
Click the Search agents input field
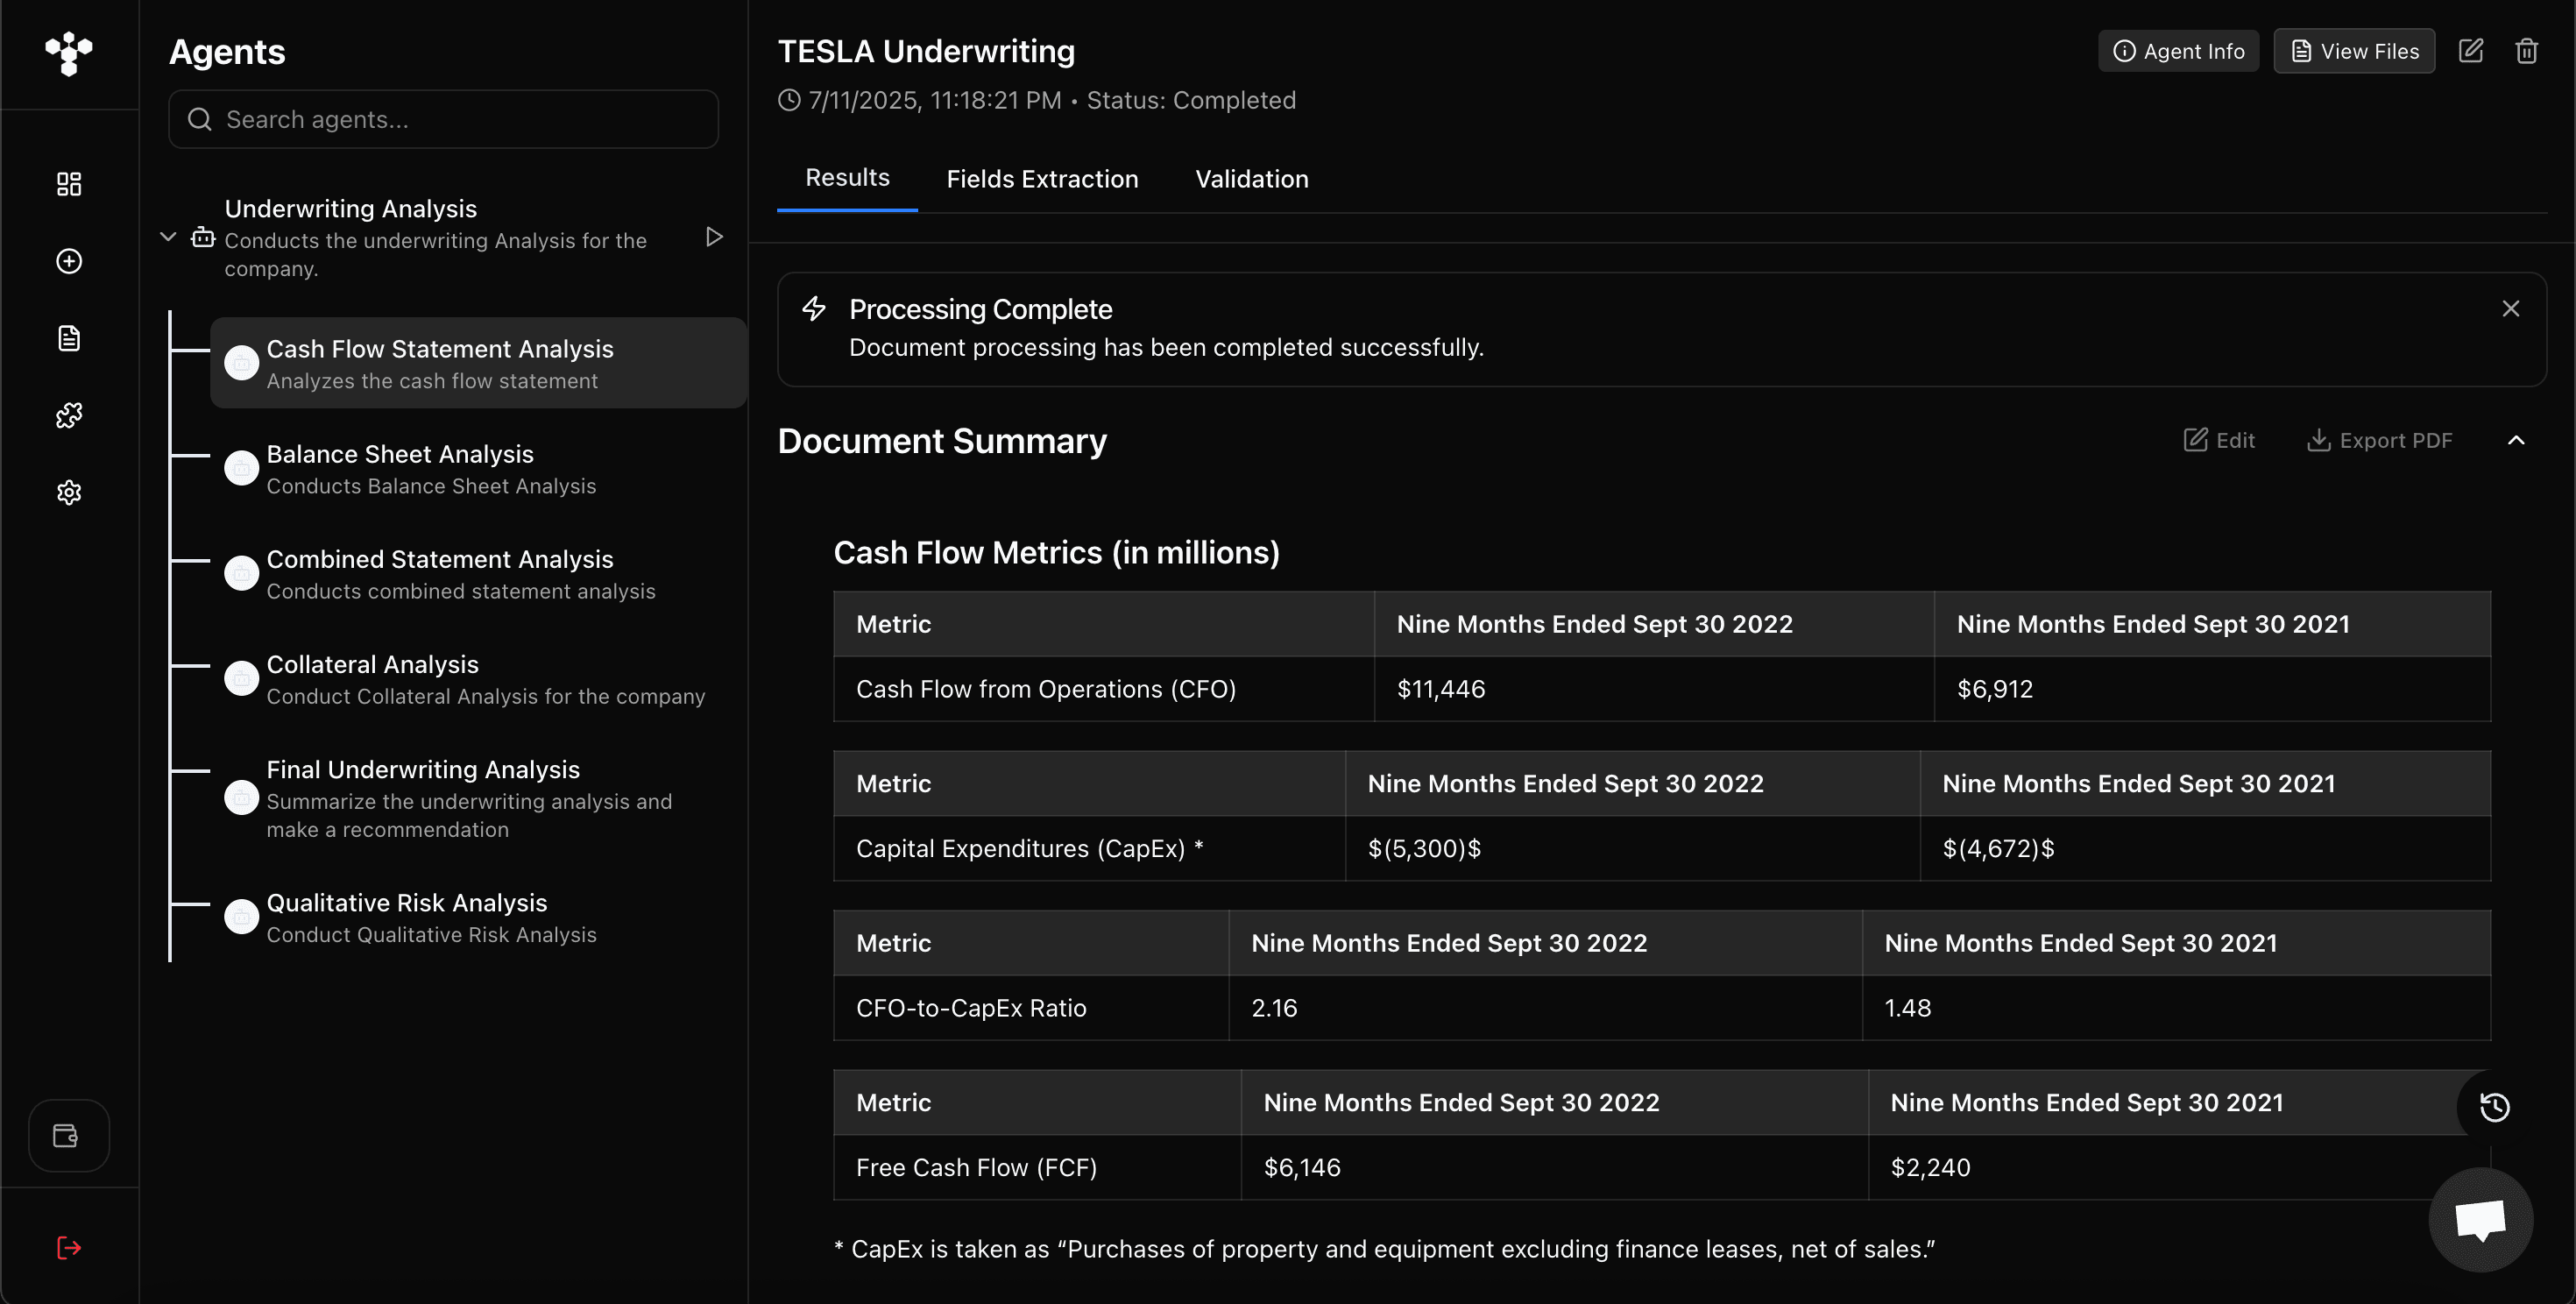[443, 119]
